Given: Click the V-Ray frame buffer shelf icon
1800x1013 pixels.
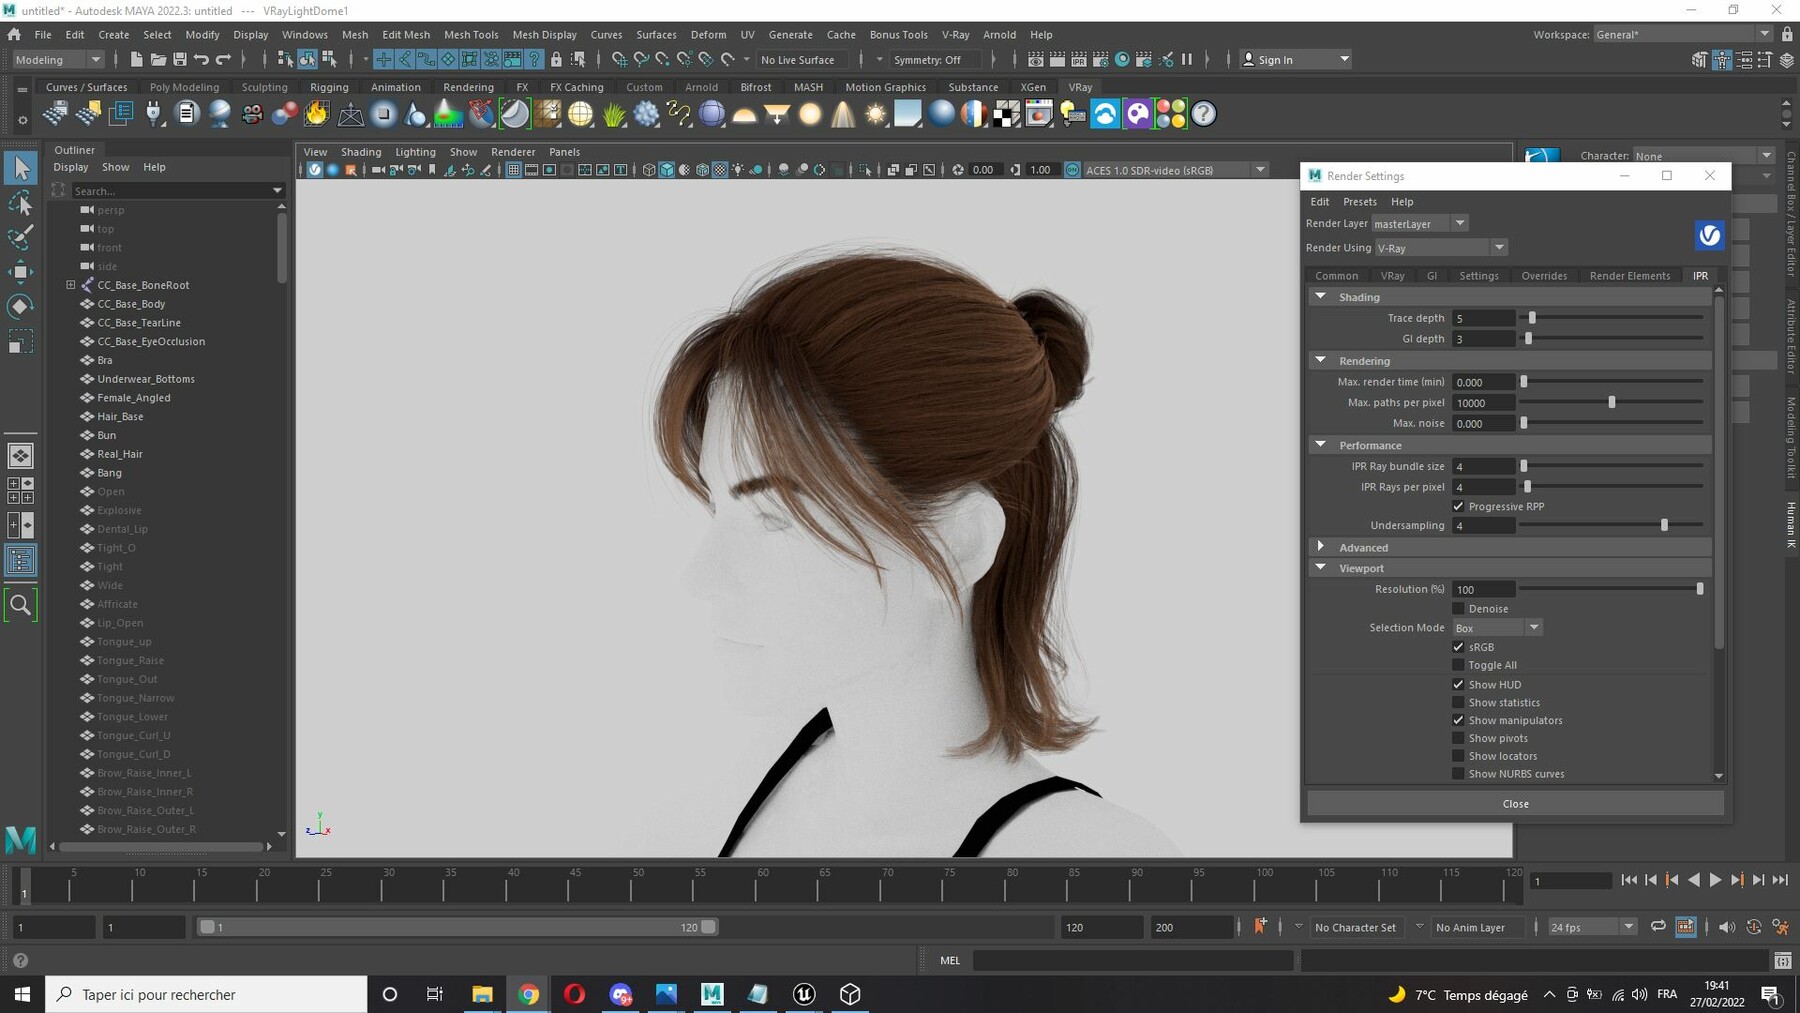Looking at the screenshot, I should pos(1039,114).
